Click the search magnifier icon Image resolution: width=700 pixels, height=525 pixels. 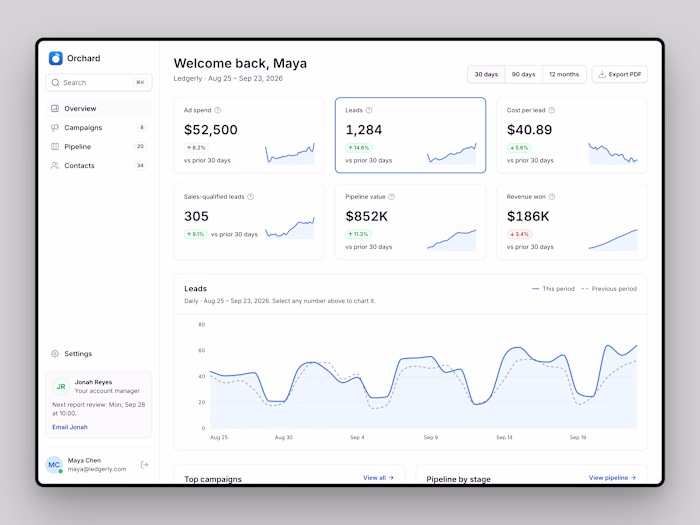tap(55, 83)
